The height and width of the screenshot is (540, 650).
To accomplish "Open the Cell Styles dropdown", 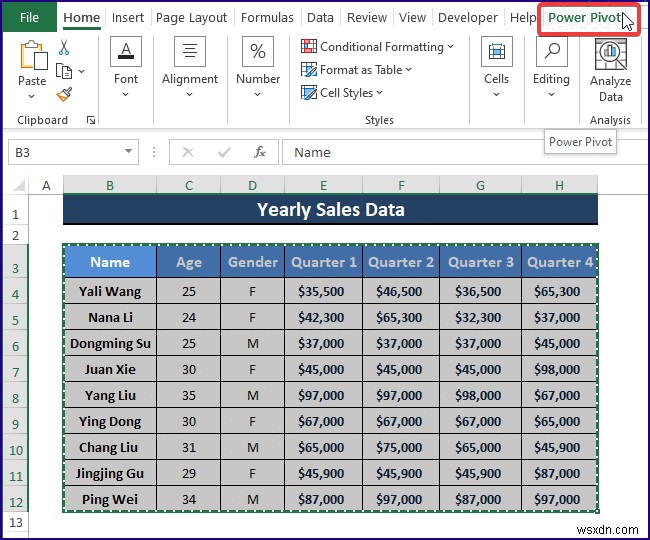I will (343, 93).
